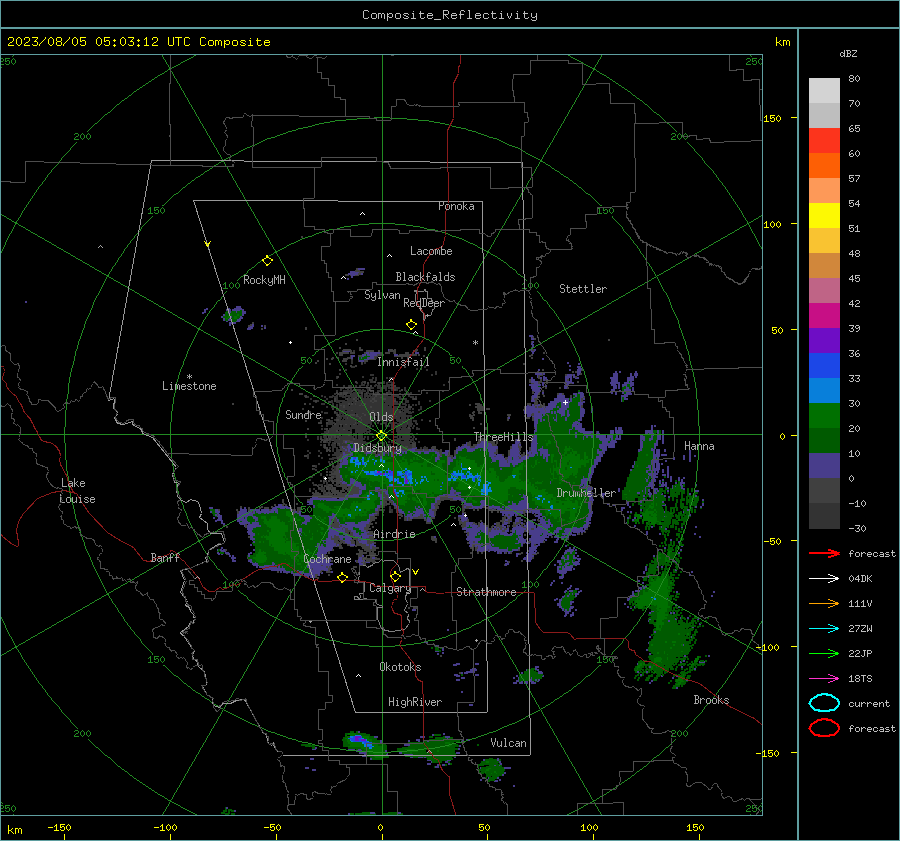Viewport: 900px width, 841px height.
Task: Click the Didsbury town label
Action: [377, 448]
